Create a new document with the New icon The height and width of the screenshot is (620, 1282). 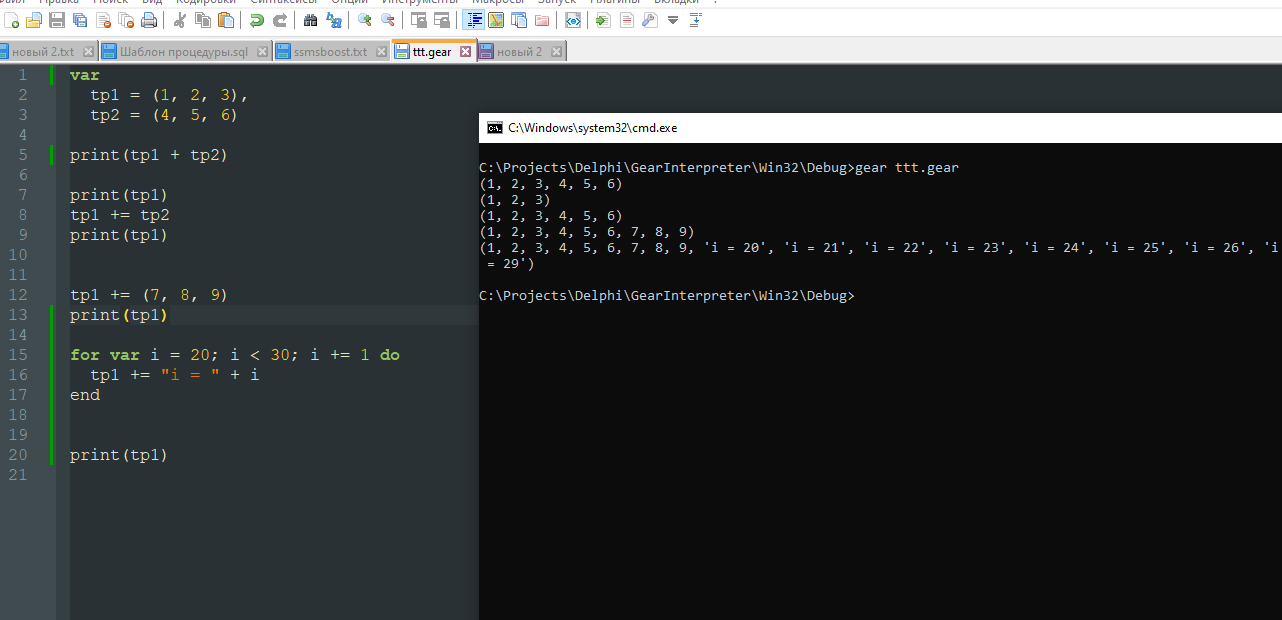click(12, 20)
